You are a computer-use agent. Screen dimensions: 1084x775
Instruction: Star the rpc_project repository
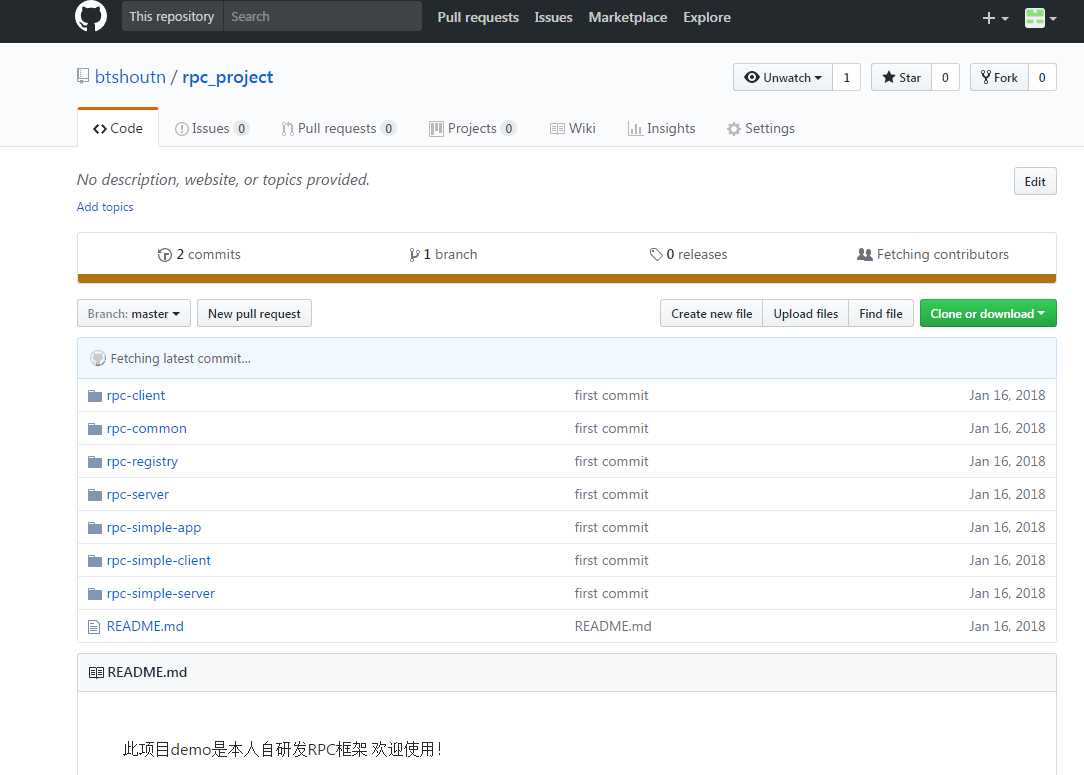tap(901, 77)
